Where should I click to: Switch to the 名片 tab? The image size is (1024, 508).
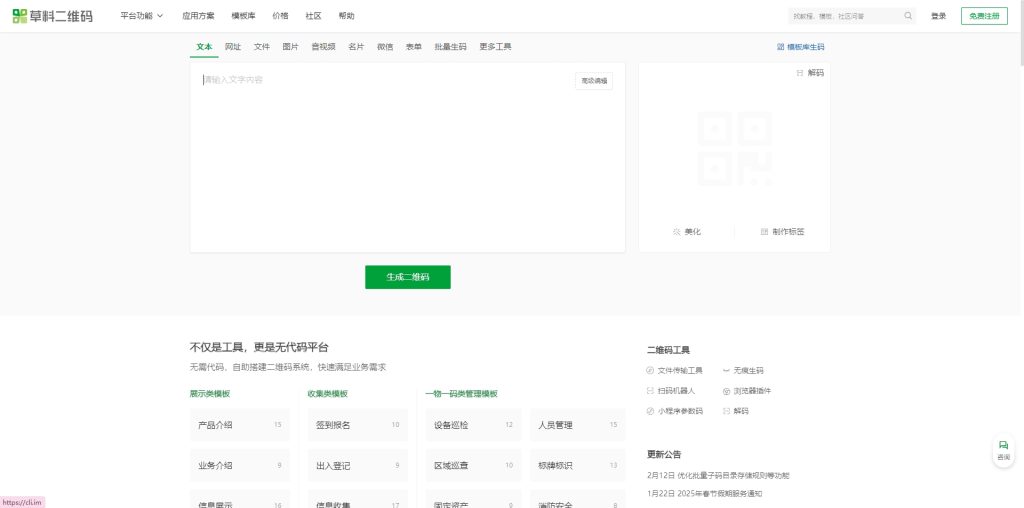[356, 47]
